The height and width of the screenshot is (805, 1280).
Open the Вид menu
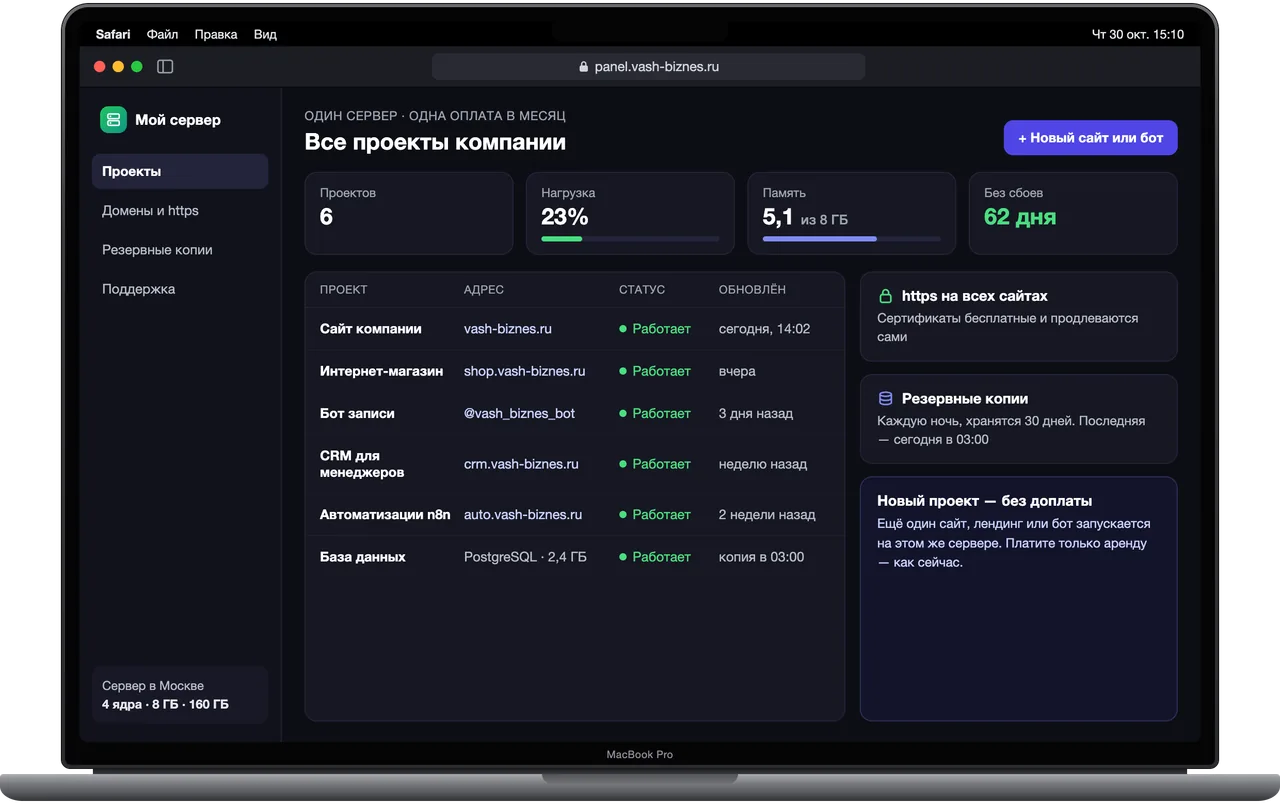pos(265,34)
